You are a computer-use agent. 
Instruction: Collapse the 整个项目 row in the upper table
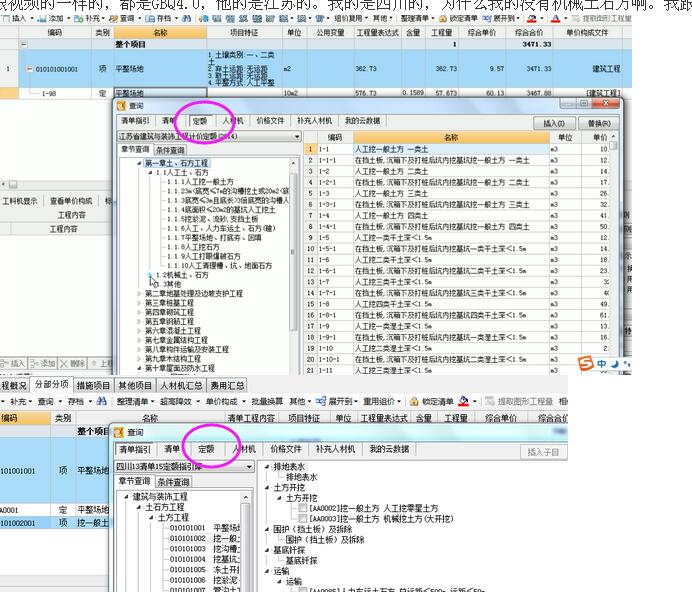(x=24, y=44)
